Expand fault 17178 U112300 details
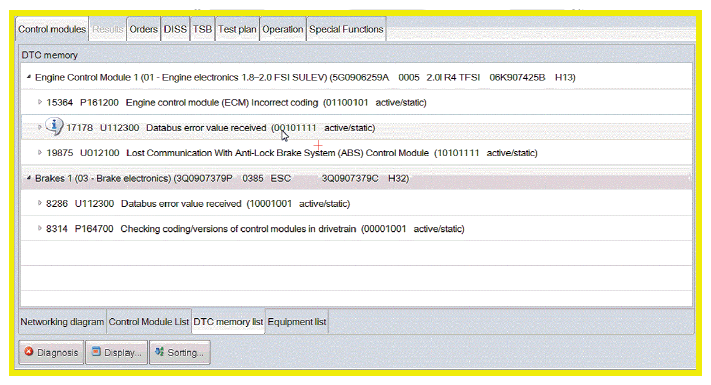This screenshot has height=385, width=711. 40,127
